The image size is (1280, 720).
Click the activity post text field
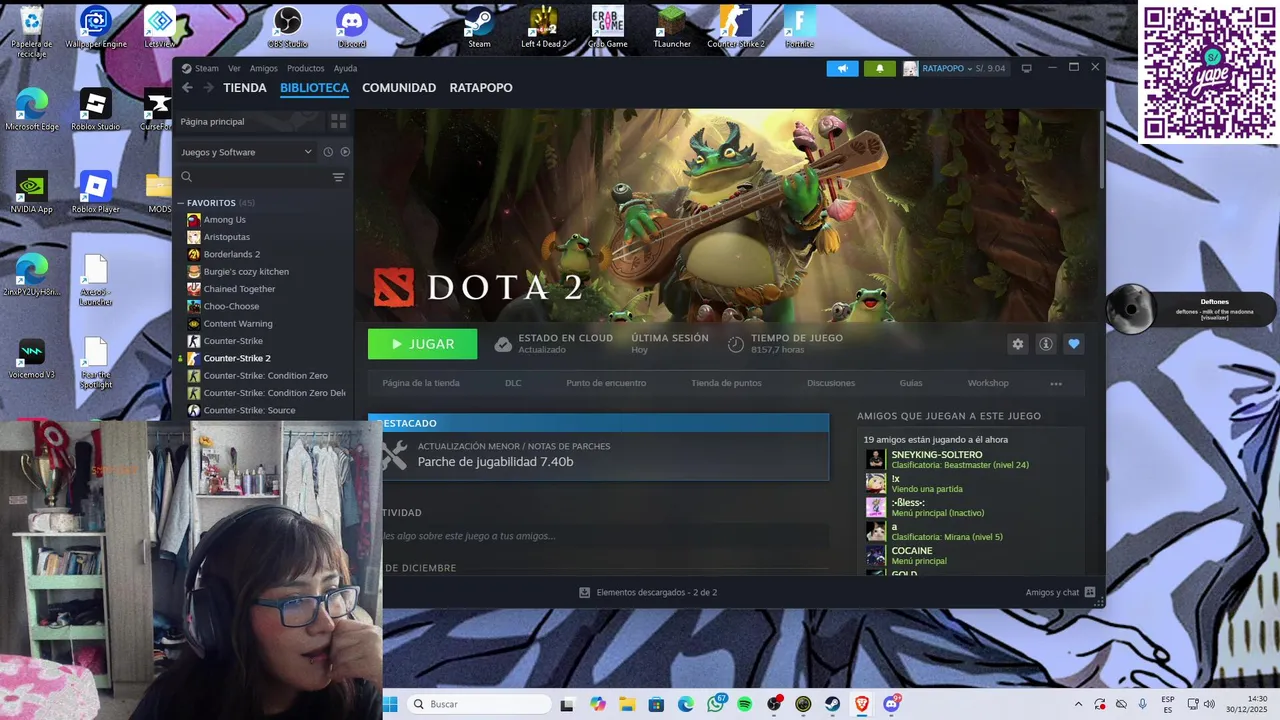[605, 536]
